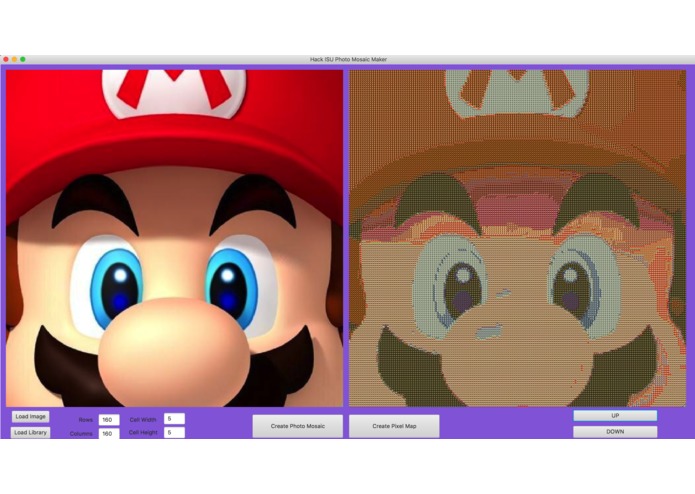Click the Cell Width label
695x494 pixels.
pos(143,419)
